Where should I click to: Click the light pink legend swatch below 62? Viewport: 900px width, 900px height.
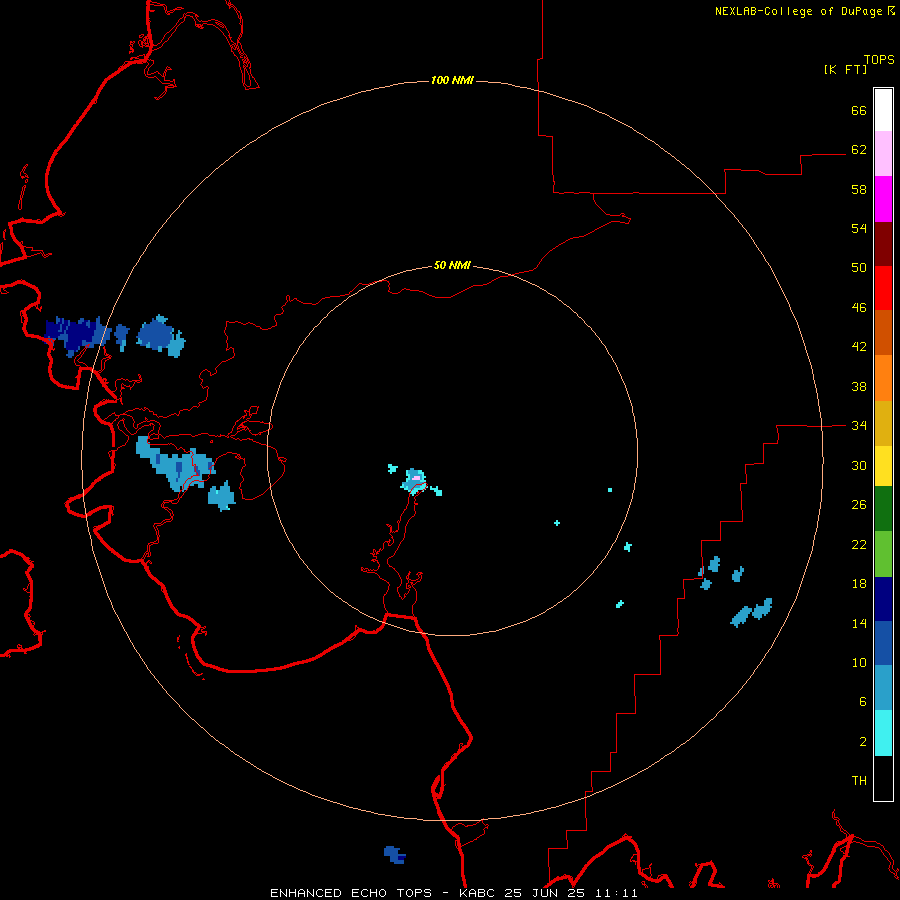point(883,154)
